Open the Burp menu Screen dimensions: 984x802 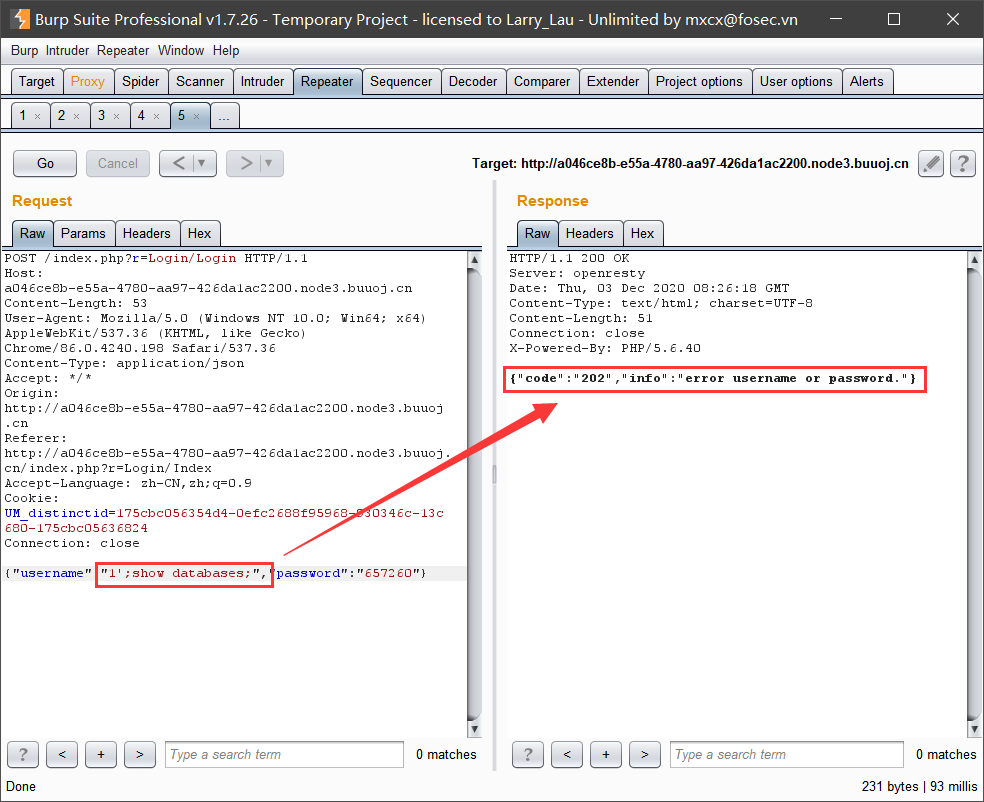click(x=24, y=51)
